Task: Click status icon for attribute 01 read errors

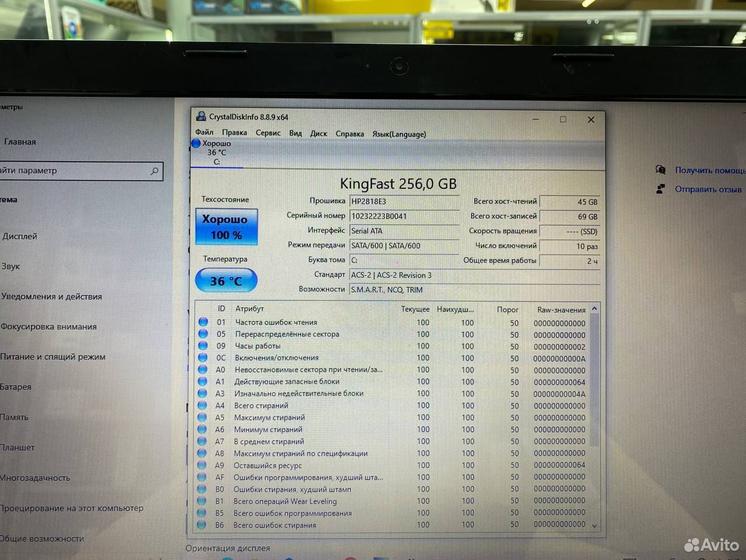Action: (x=204, y=322)
